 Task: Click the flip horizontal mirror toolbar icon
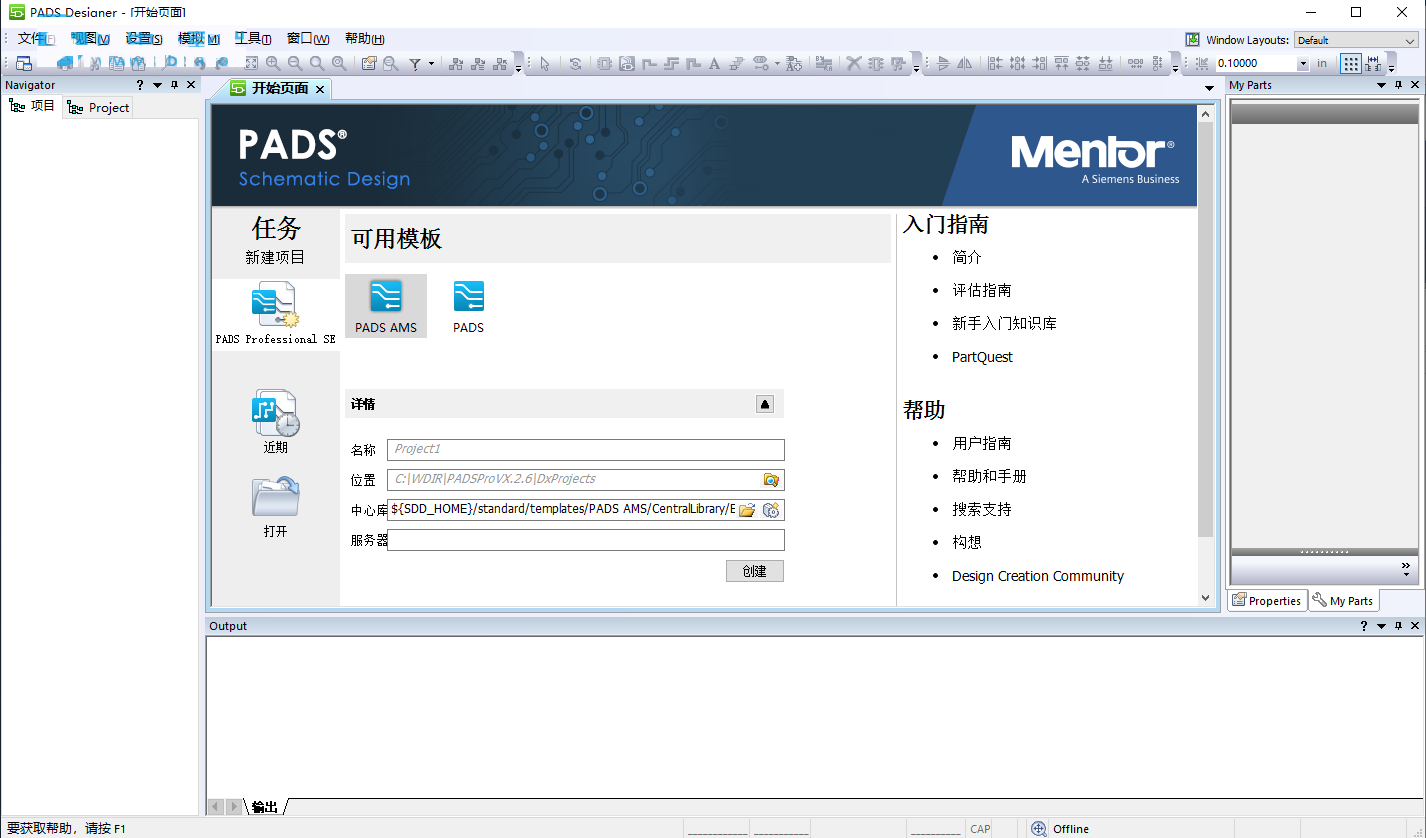pyautogui.click(x=965, y=63)
